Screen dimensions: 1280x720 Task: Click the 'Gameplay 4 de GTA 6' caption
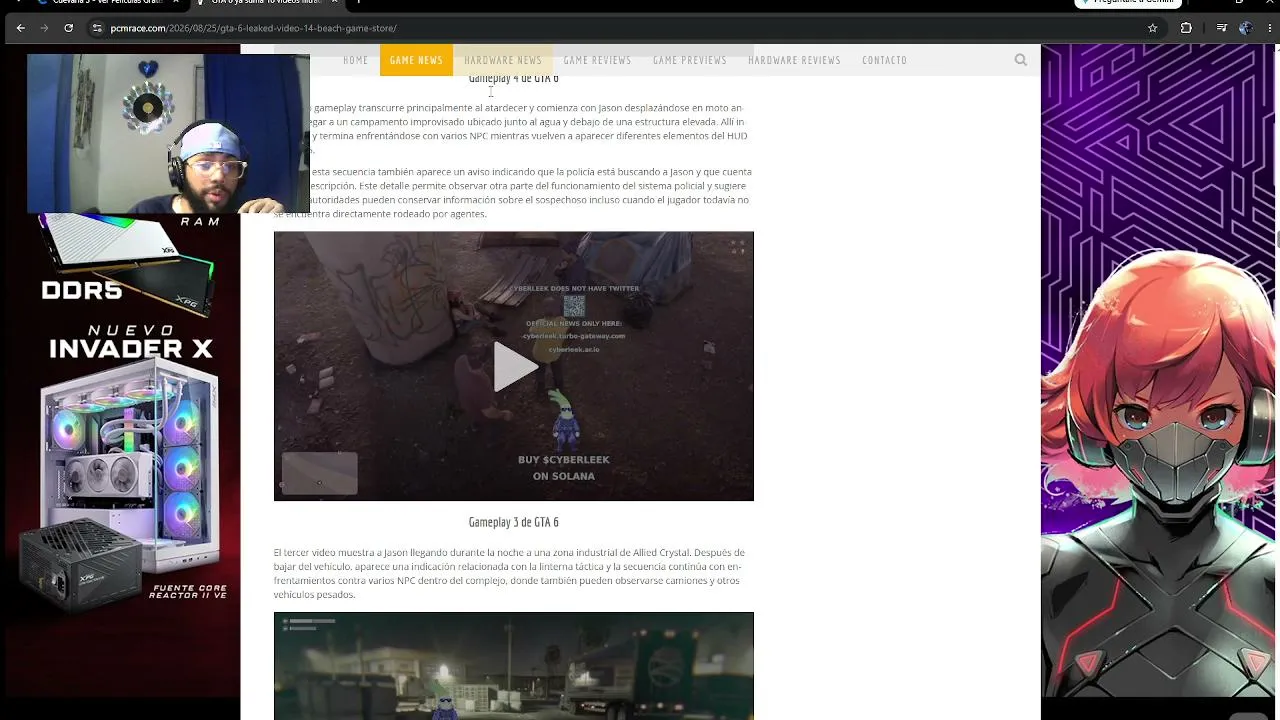pyautogui.click(x=514, y=78)
